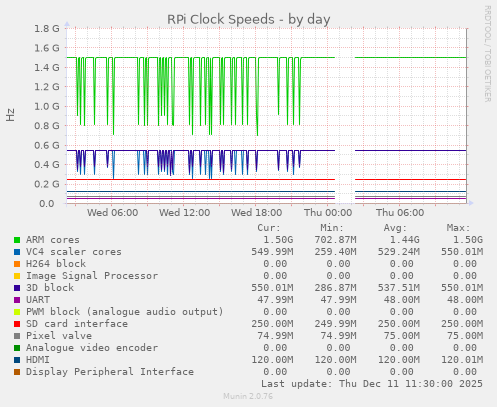Click ARM cores average value 1.44G
Viewport: 497px width, 407px height.
404,240
